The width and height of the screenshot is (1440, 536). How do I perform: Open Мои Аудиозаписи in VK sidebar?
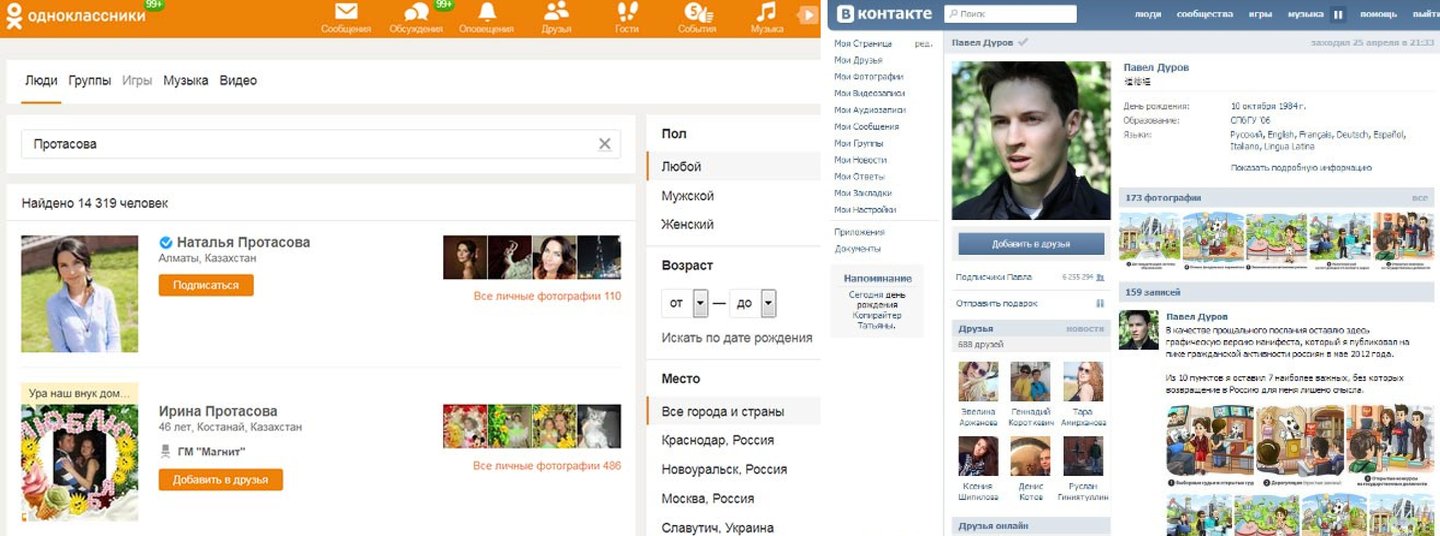point(870,110)
